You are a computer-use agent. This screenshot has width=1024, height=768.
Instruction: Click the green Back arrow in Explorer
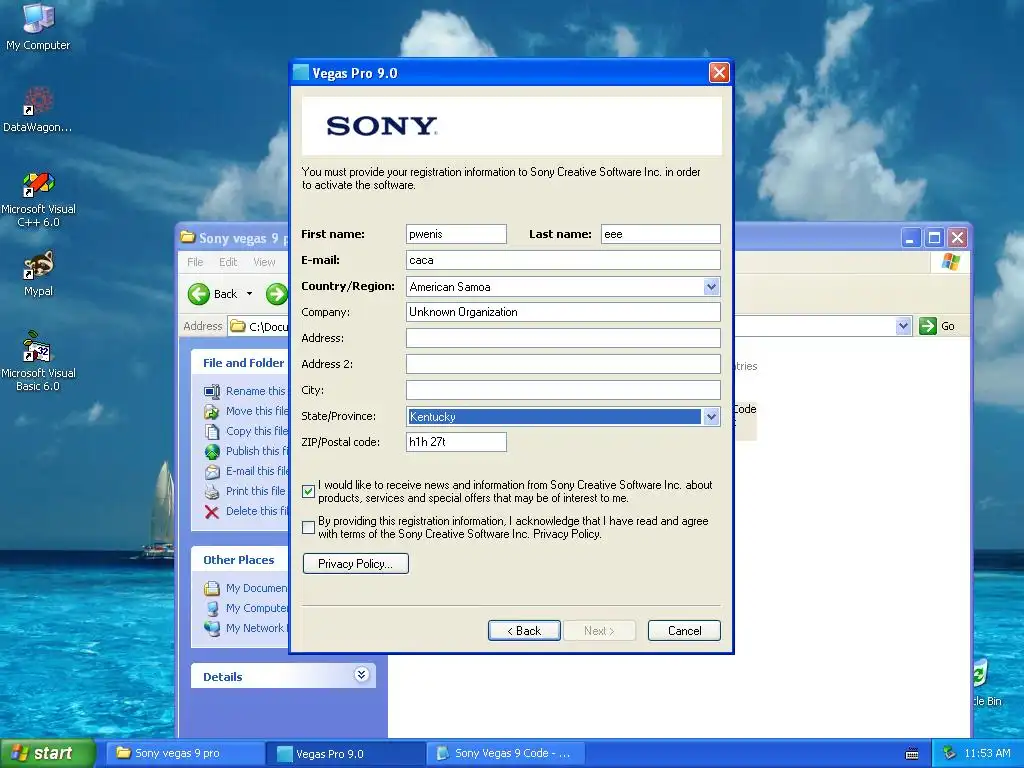[x=199, y=294]
